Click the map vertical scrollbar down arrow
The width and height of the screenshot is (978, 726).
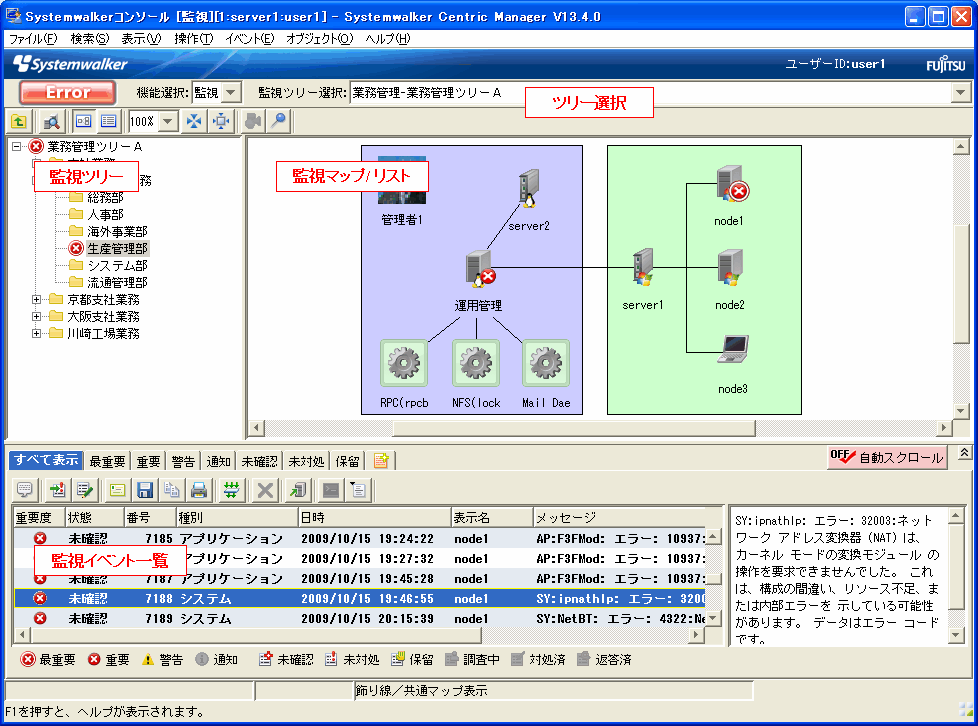[961, 411]
